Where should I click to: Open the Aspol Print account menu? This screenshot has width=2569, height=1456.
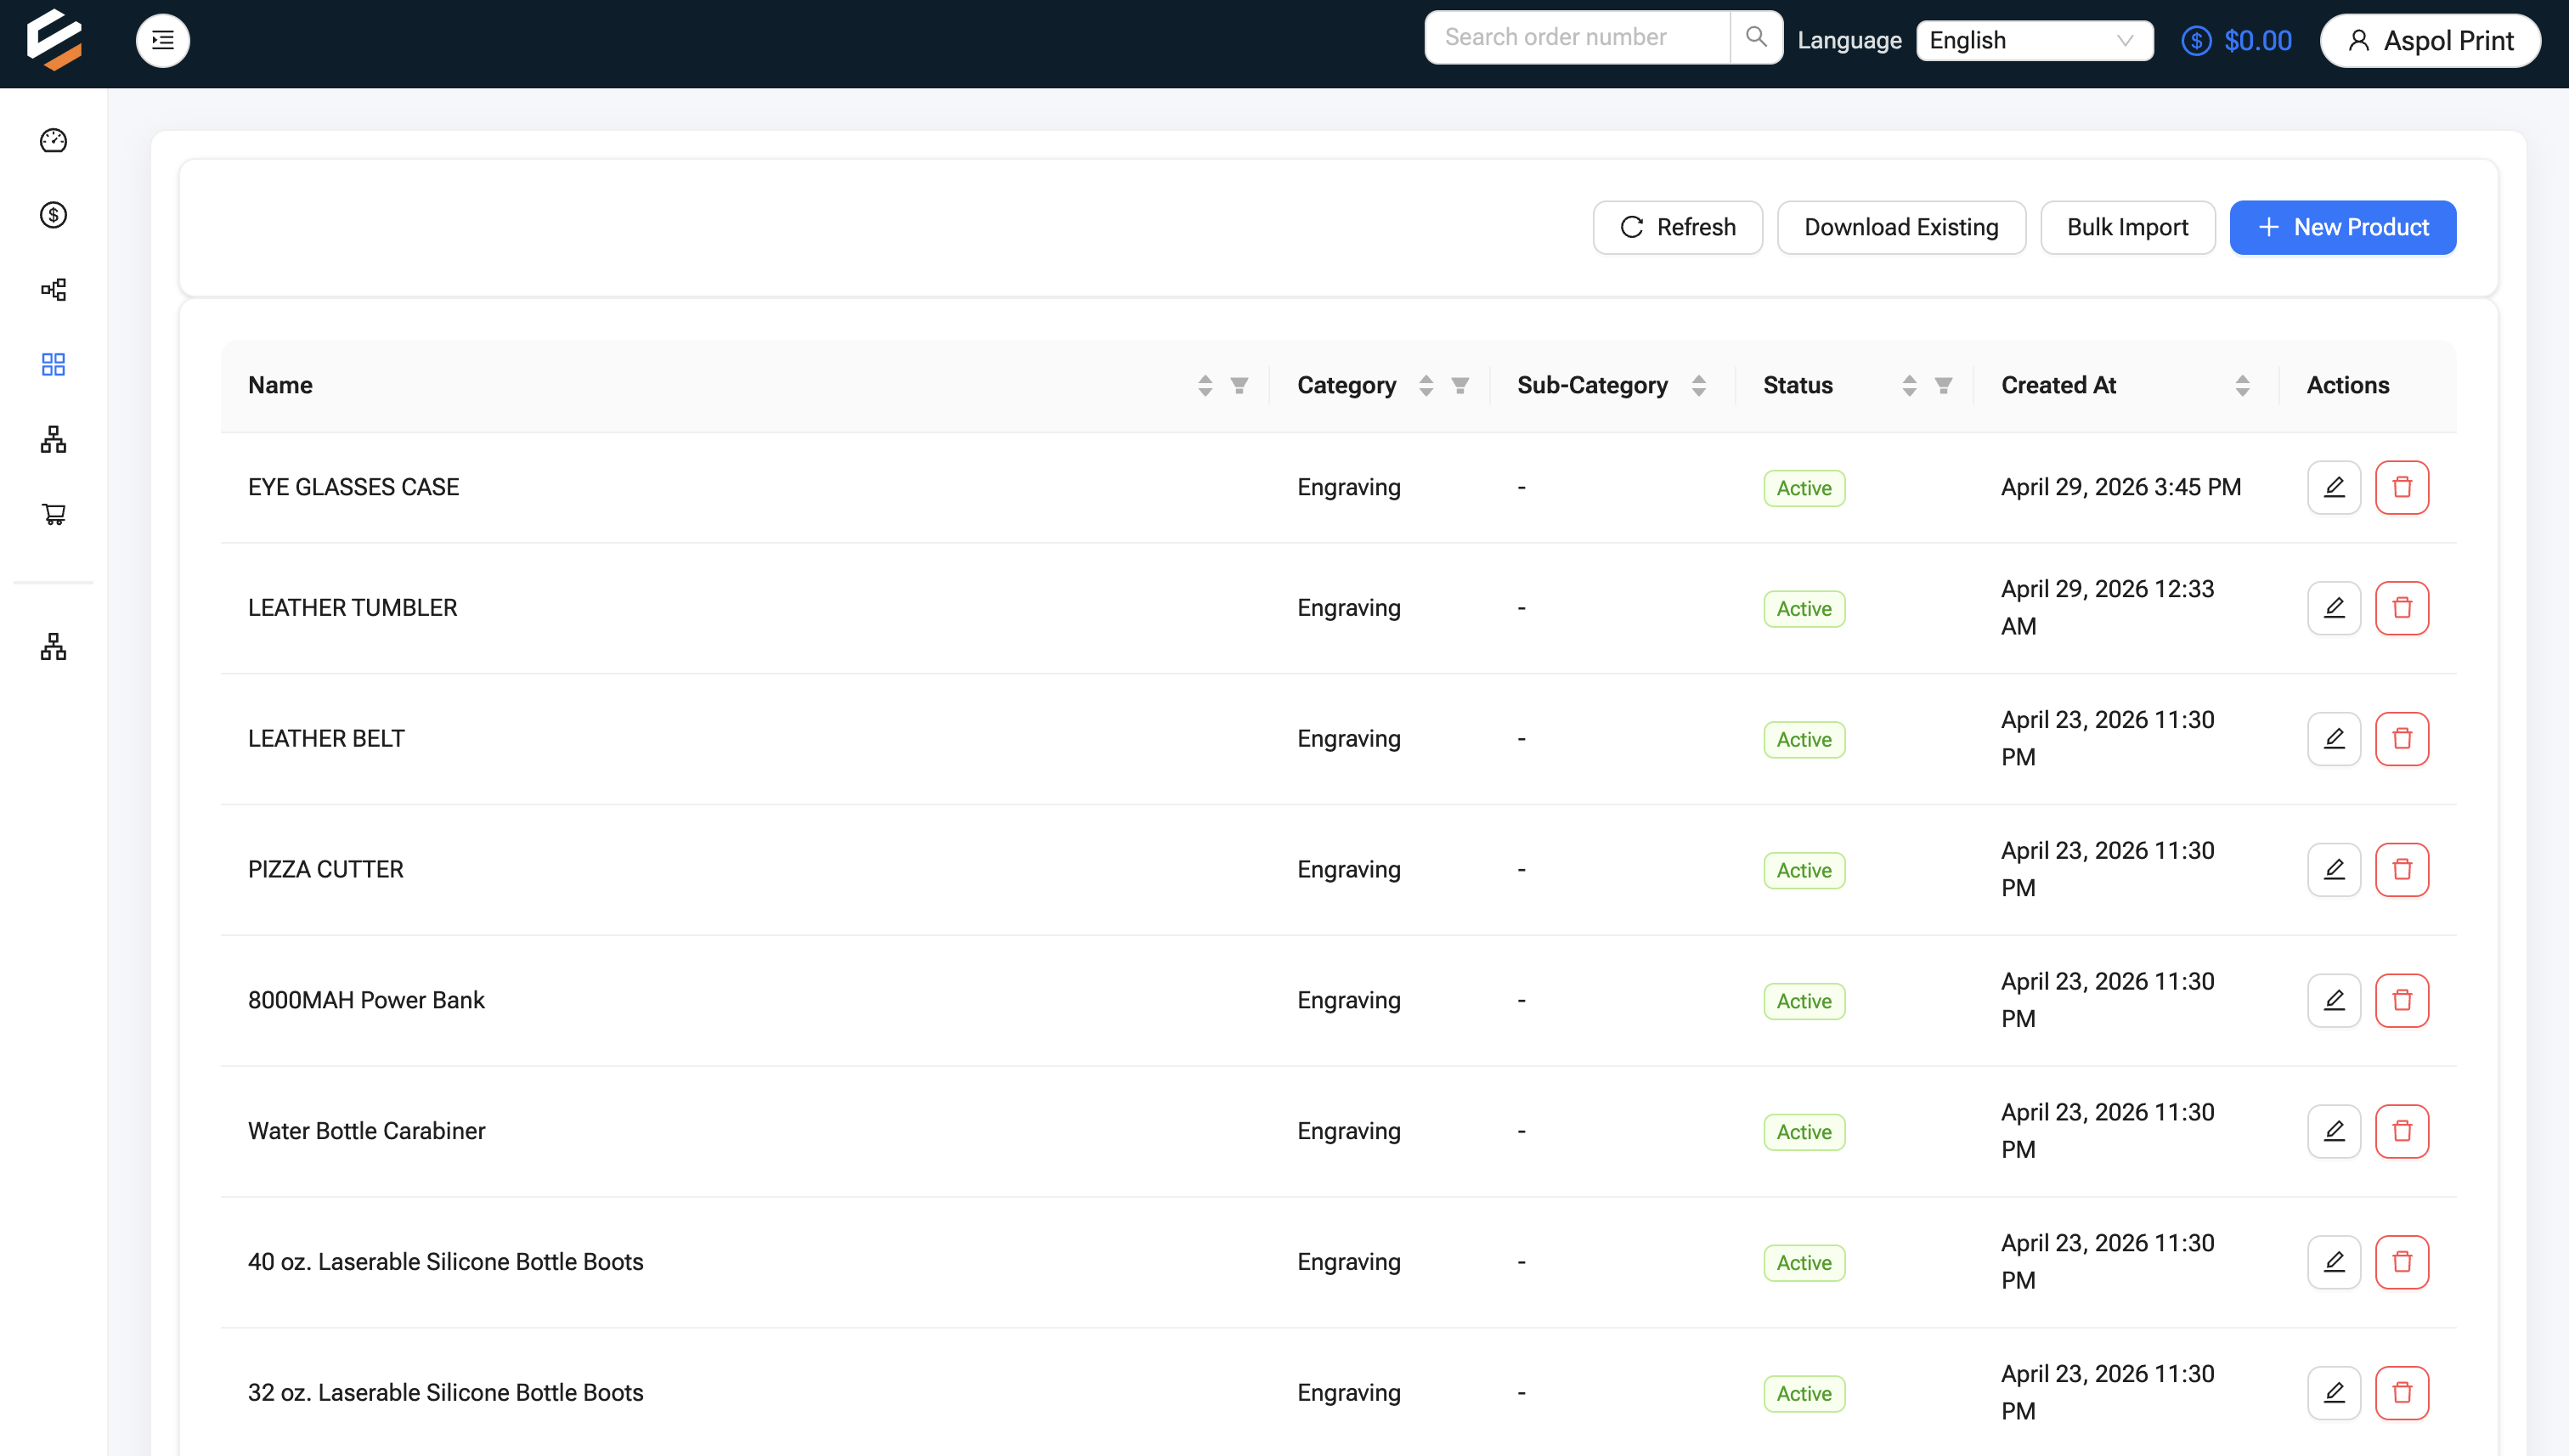click(2429, 41)
